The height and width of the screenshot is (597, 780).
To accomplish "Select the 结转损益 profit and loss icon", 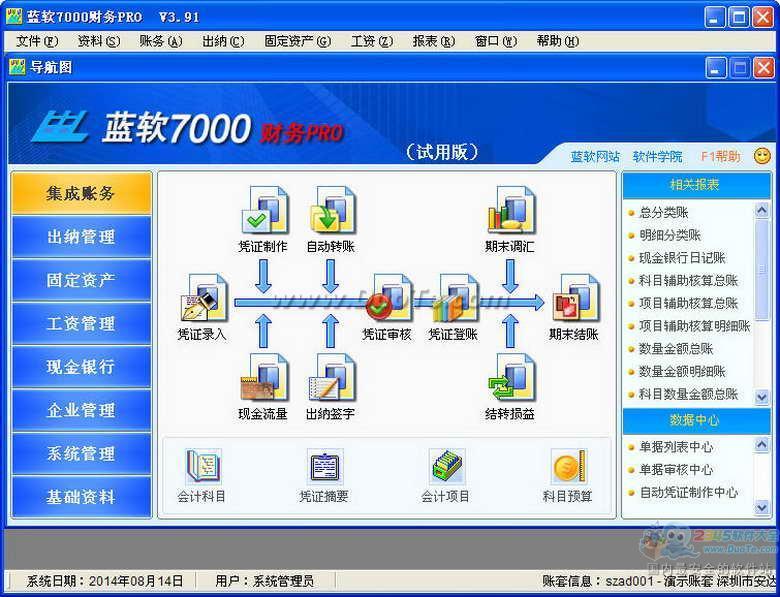I will pos(510,378).
